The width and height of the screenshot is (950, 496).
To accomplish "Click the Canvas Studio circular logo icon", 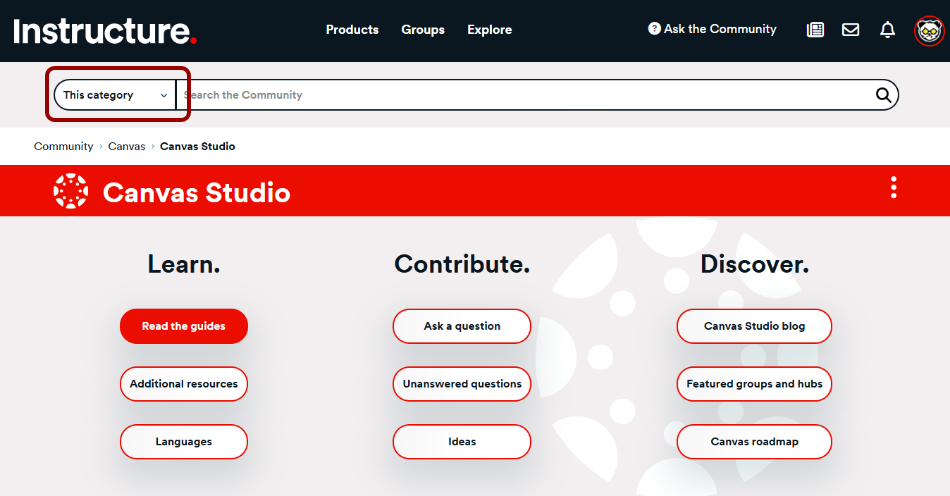I will (71, 191).
